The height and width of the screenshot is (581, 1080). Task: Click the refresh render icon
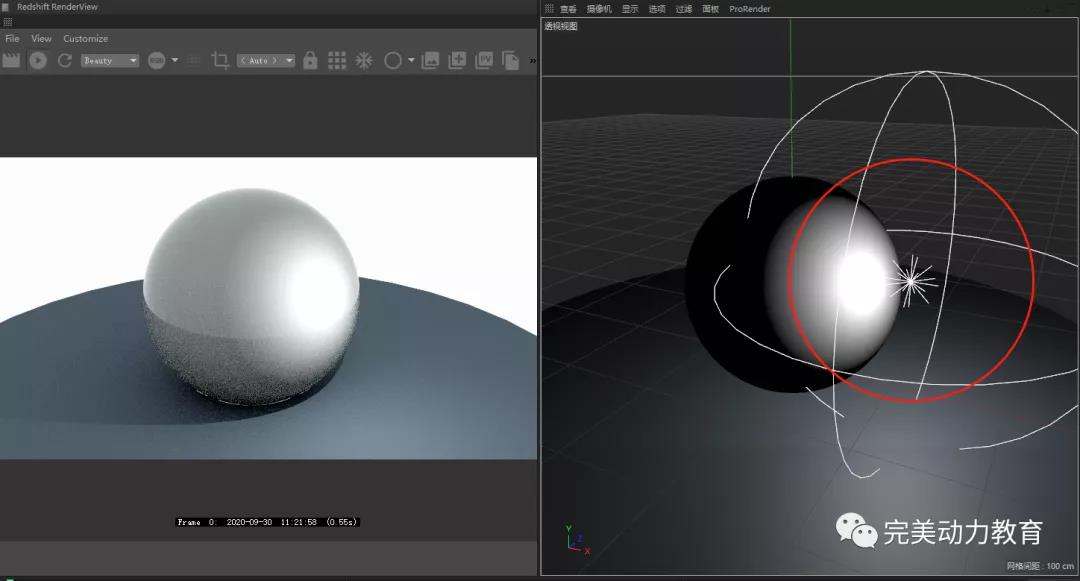point(65,60)
